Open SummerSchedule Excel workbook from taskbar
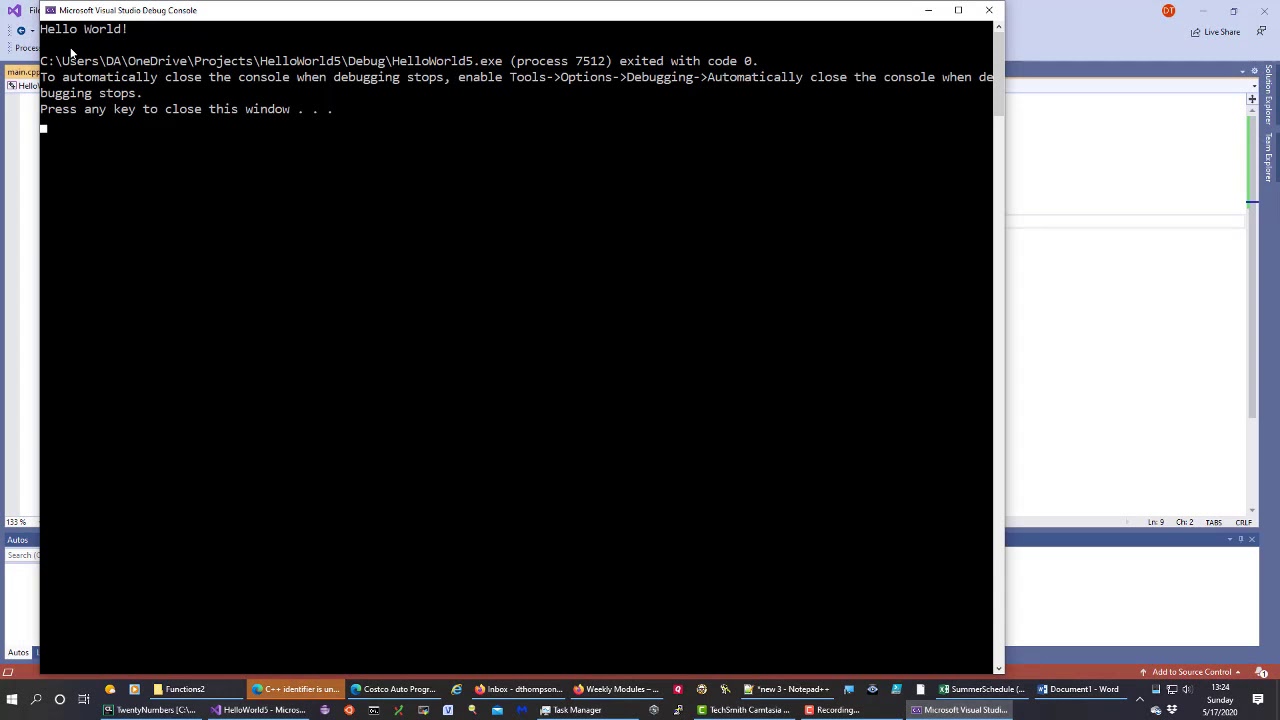 (x=983, y=689)
